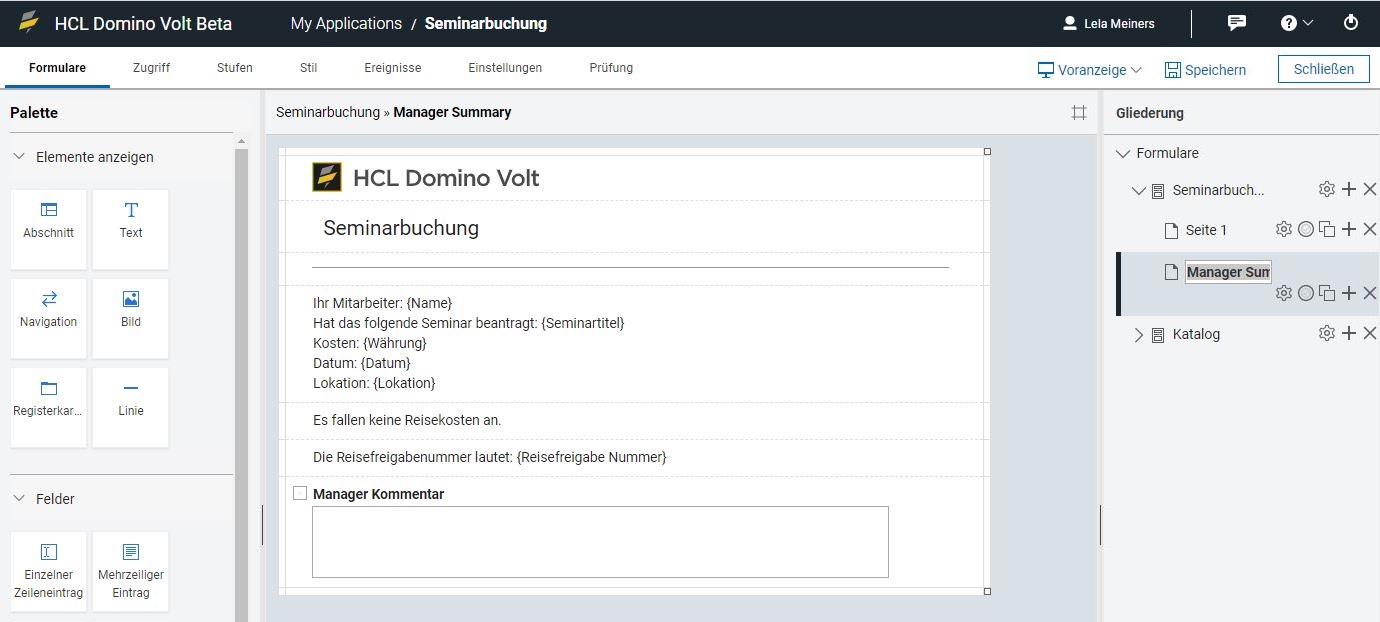This screenshot has height=622, width=1380.
Task: Expand Katalog form node
Action: pos(1139,334)
